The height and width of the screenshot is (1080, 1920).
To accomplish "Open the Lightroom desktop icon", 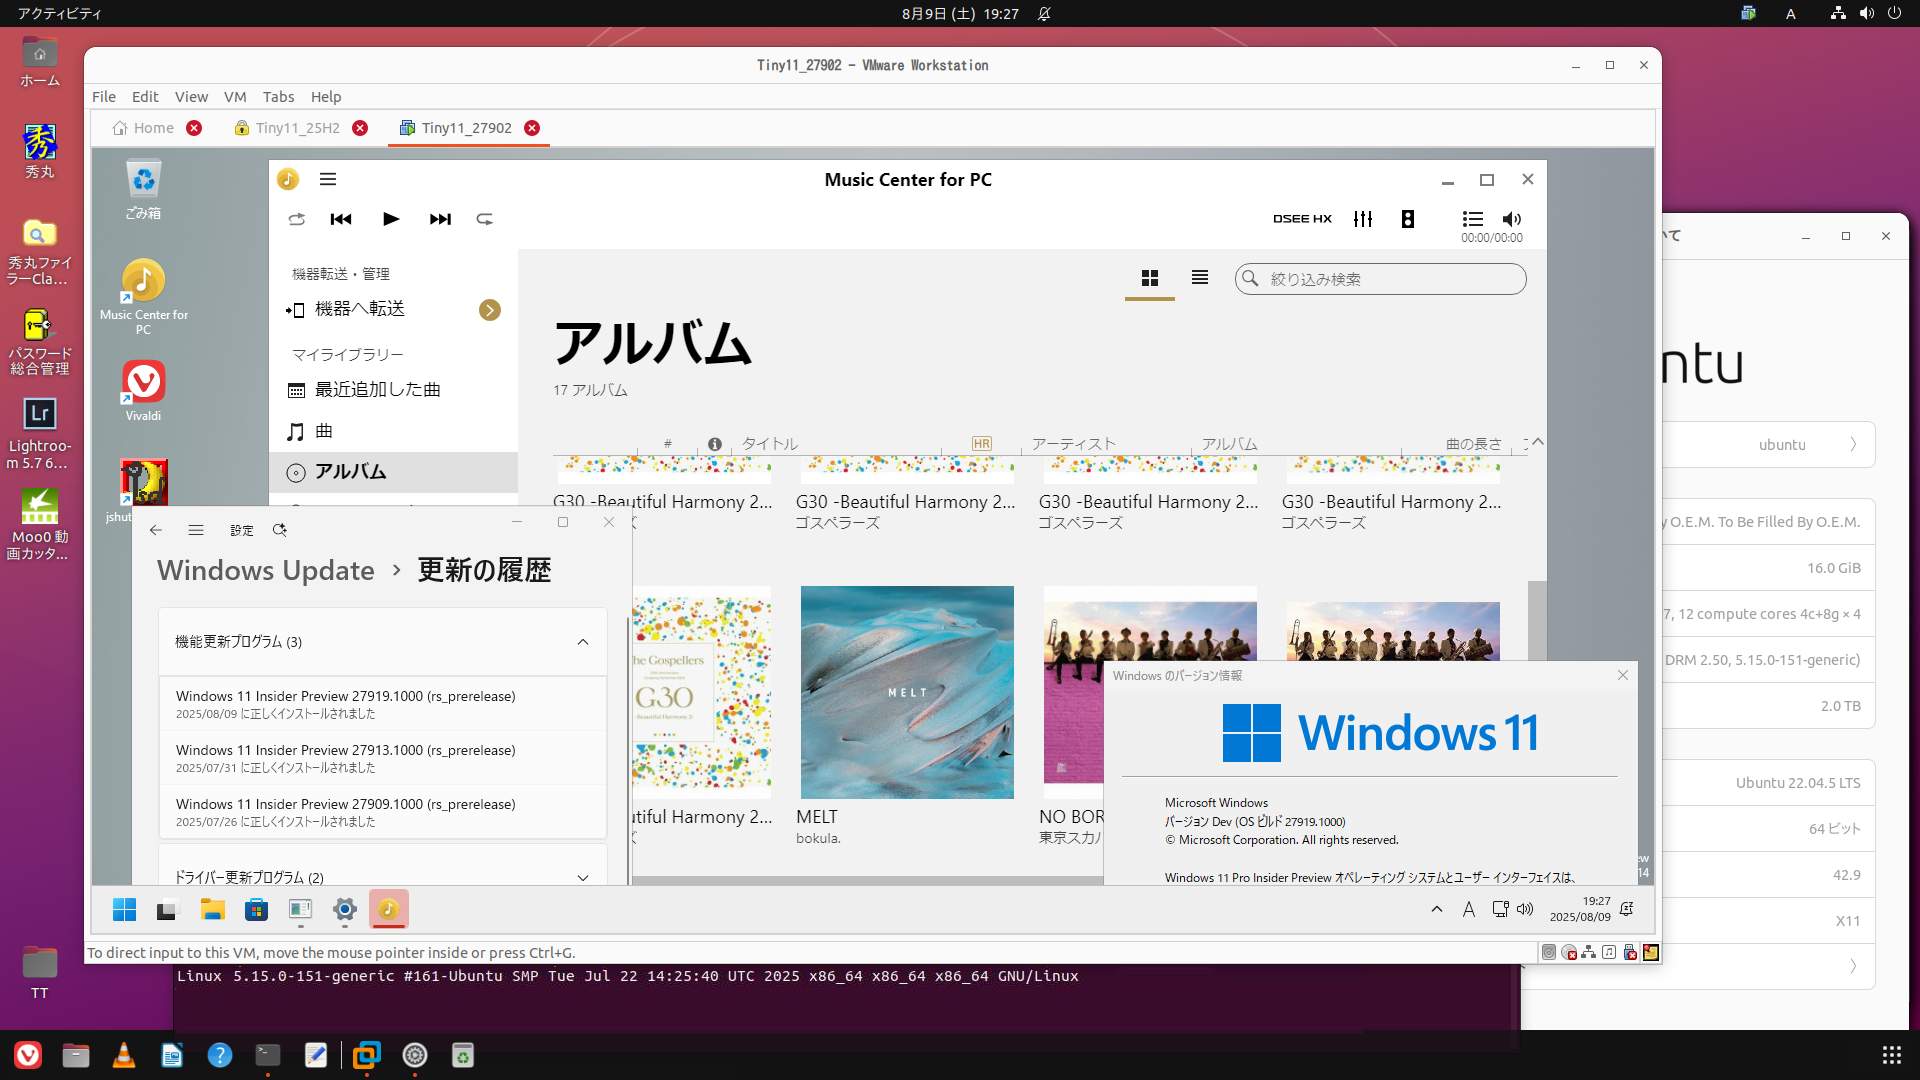I will (40, 433).
